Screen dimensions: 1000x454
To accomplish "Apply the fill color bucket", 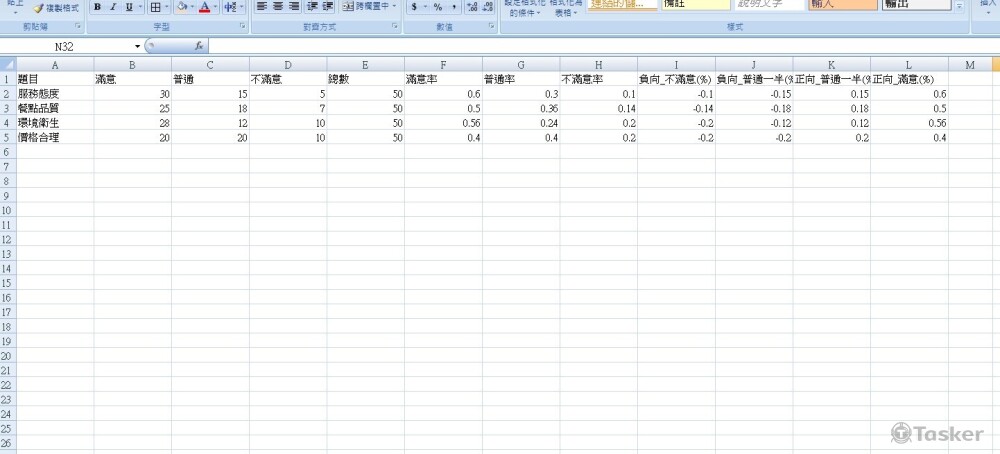I will coord(182,7).
